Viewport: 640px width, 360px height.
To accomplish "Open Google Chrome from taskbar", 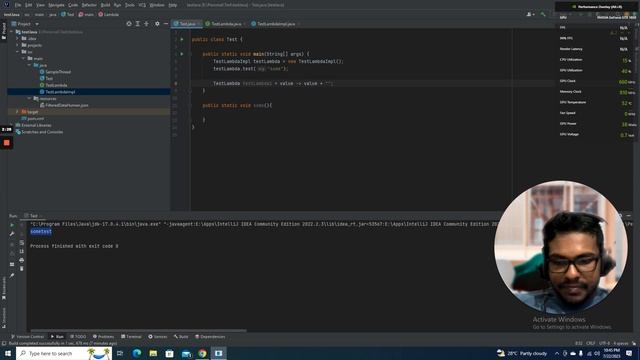I will click(202, 353).
